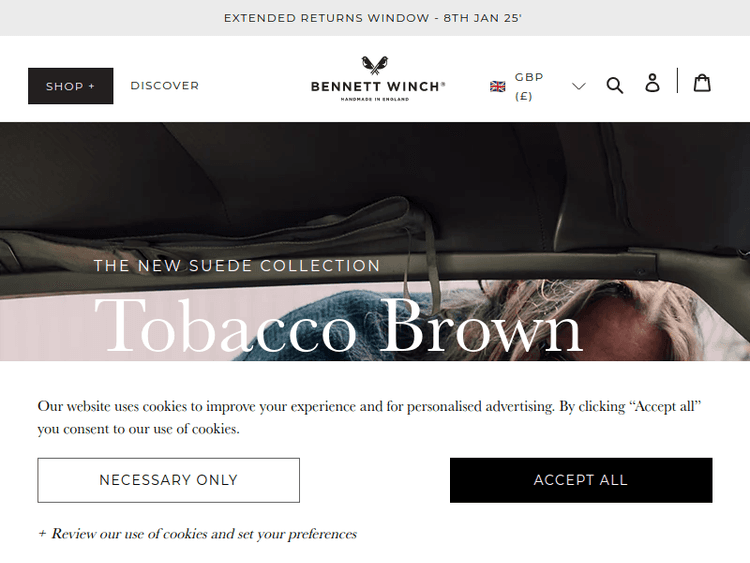Select The New Suede Collection text
The width and height of the screenshot is (750, 563).
[x=237, y=265]
